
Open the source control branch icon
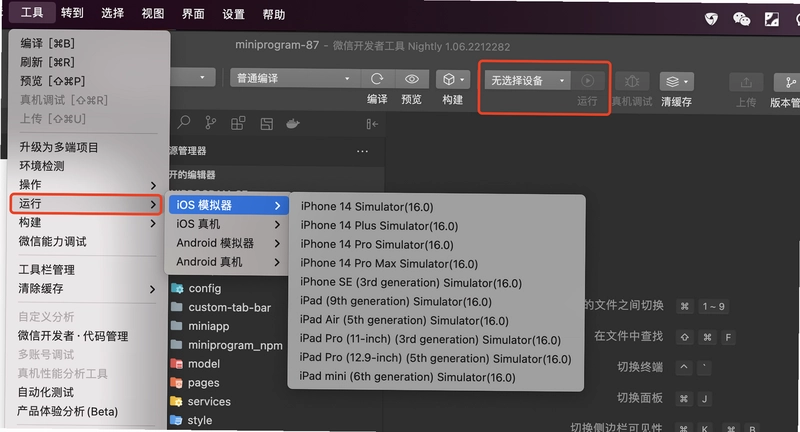click(x=210, y=123)
